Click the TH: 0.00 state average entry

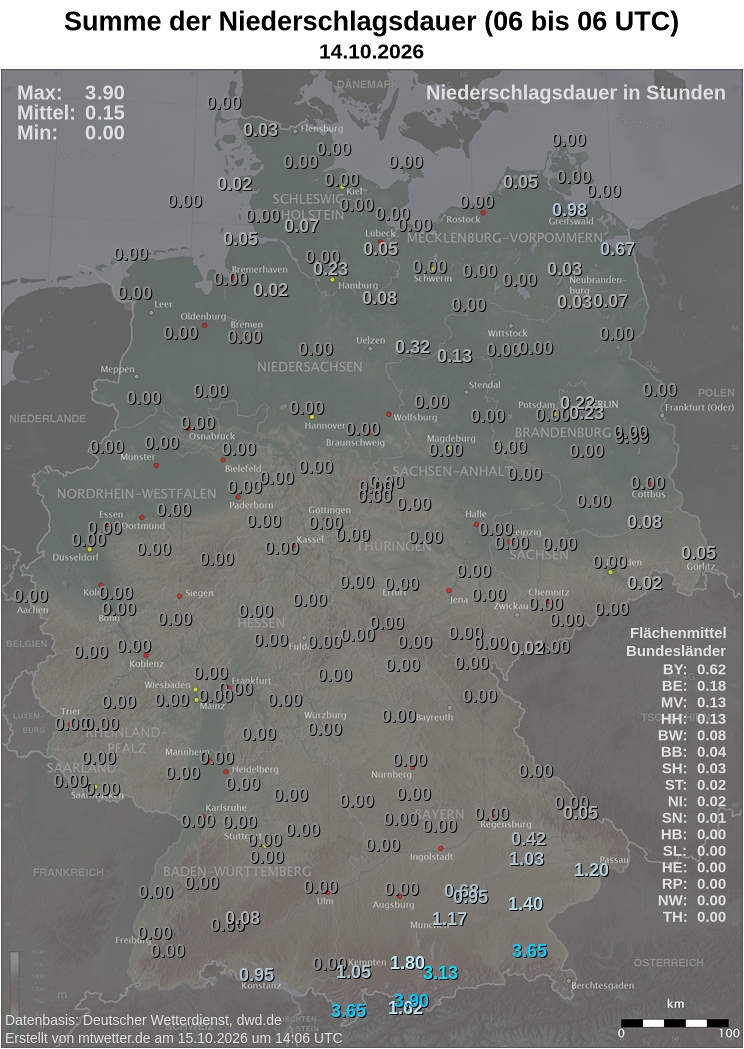pos(694,917)
